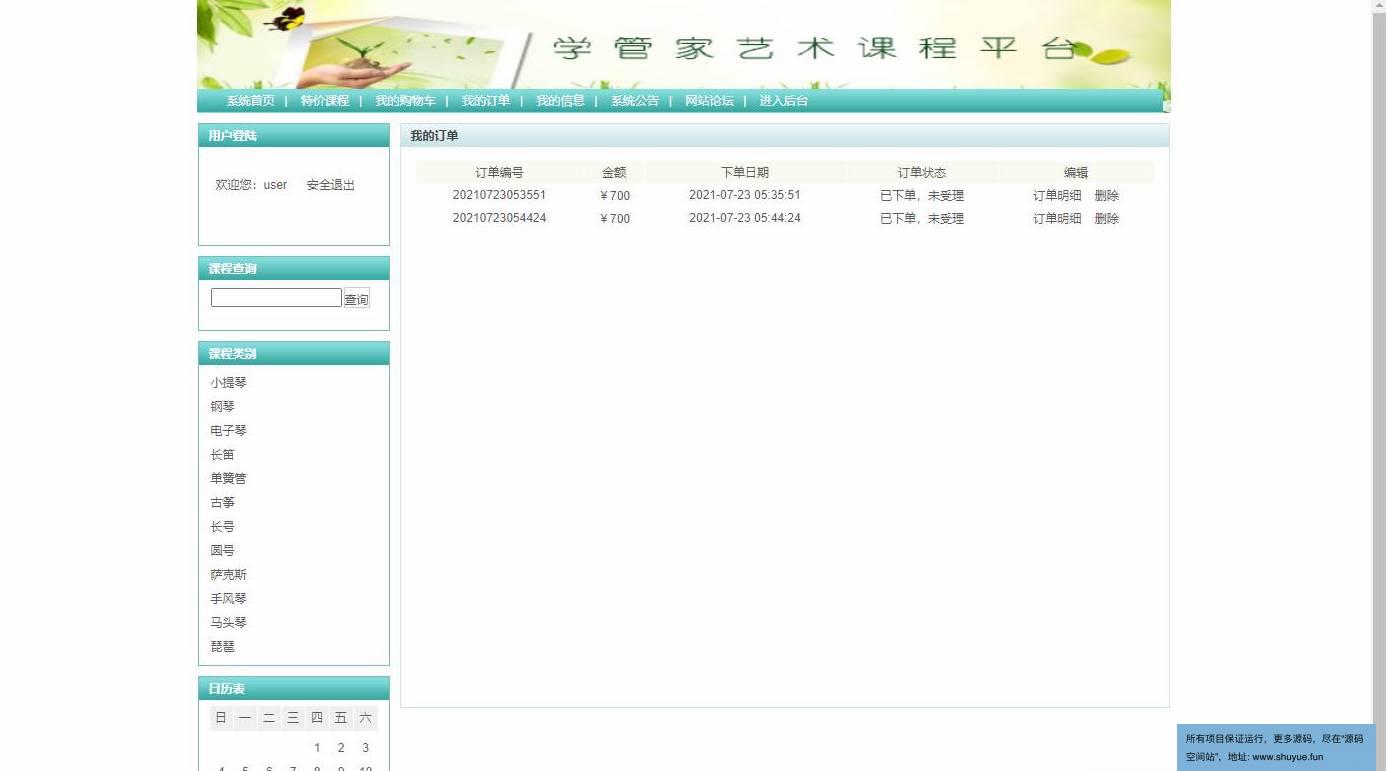Click order number 20210723053551

coord(499,195)
